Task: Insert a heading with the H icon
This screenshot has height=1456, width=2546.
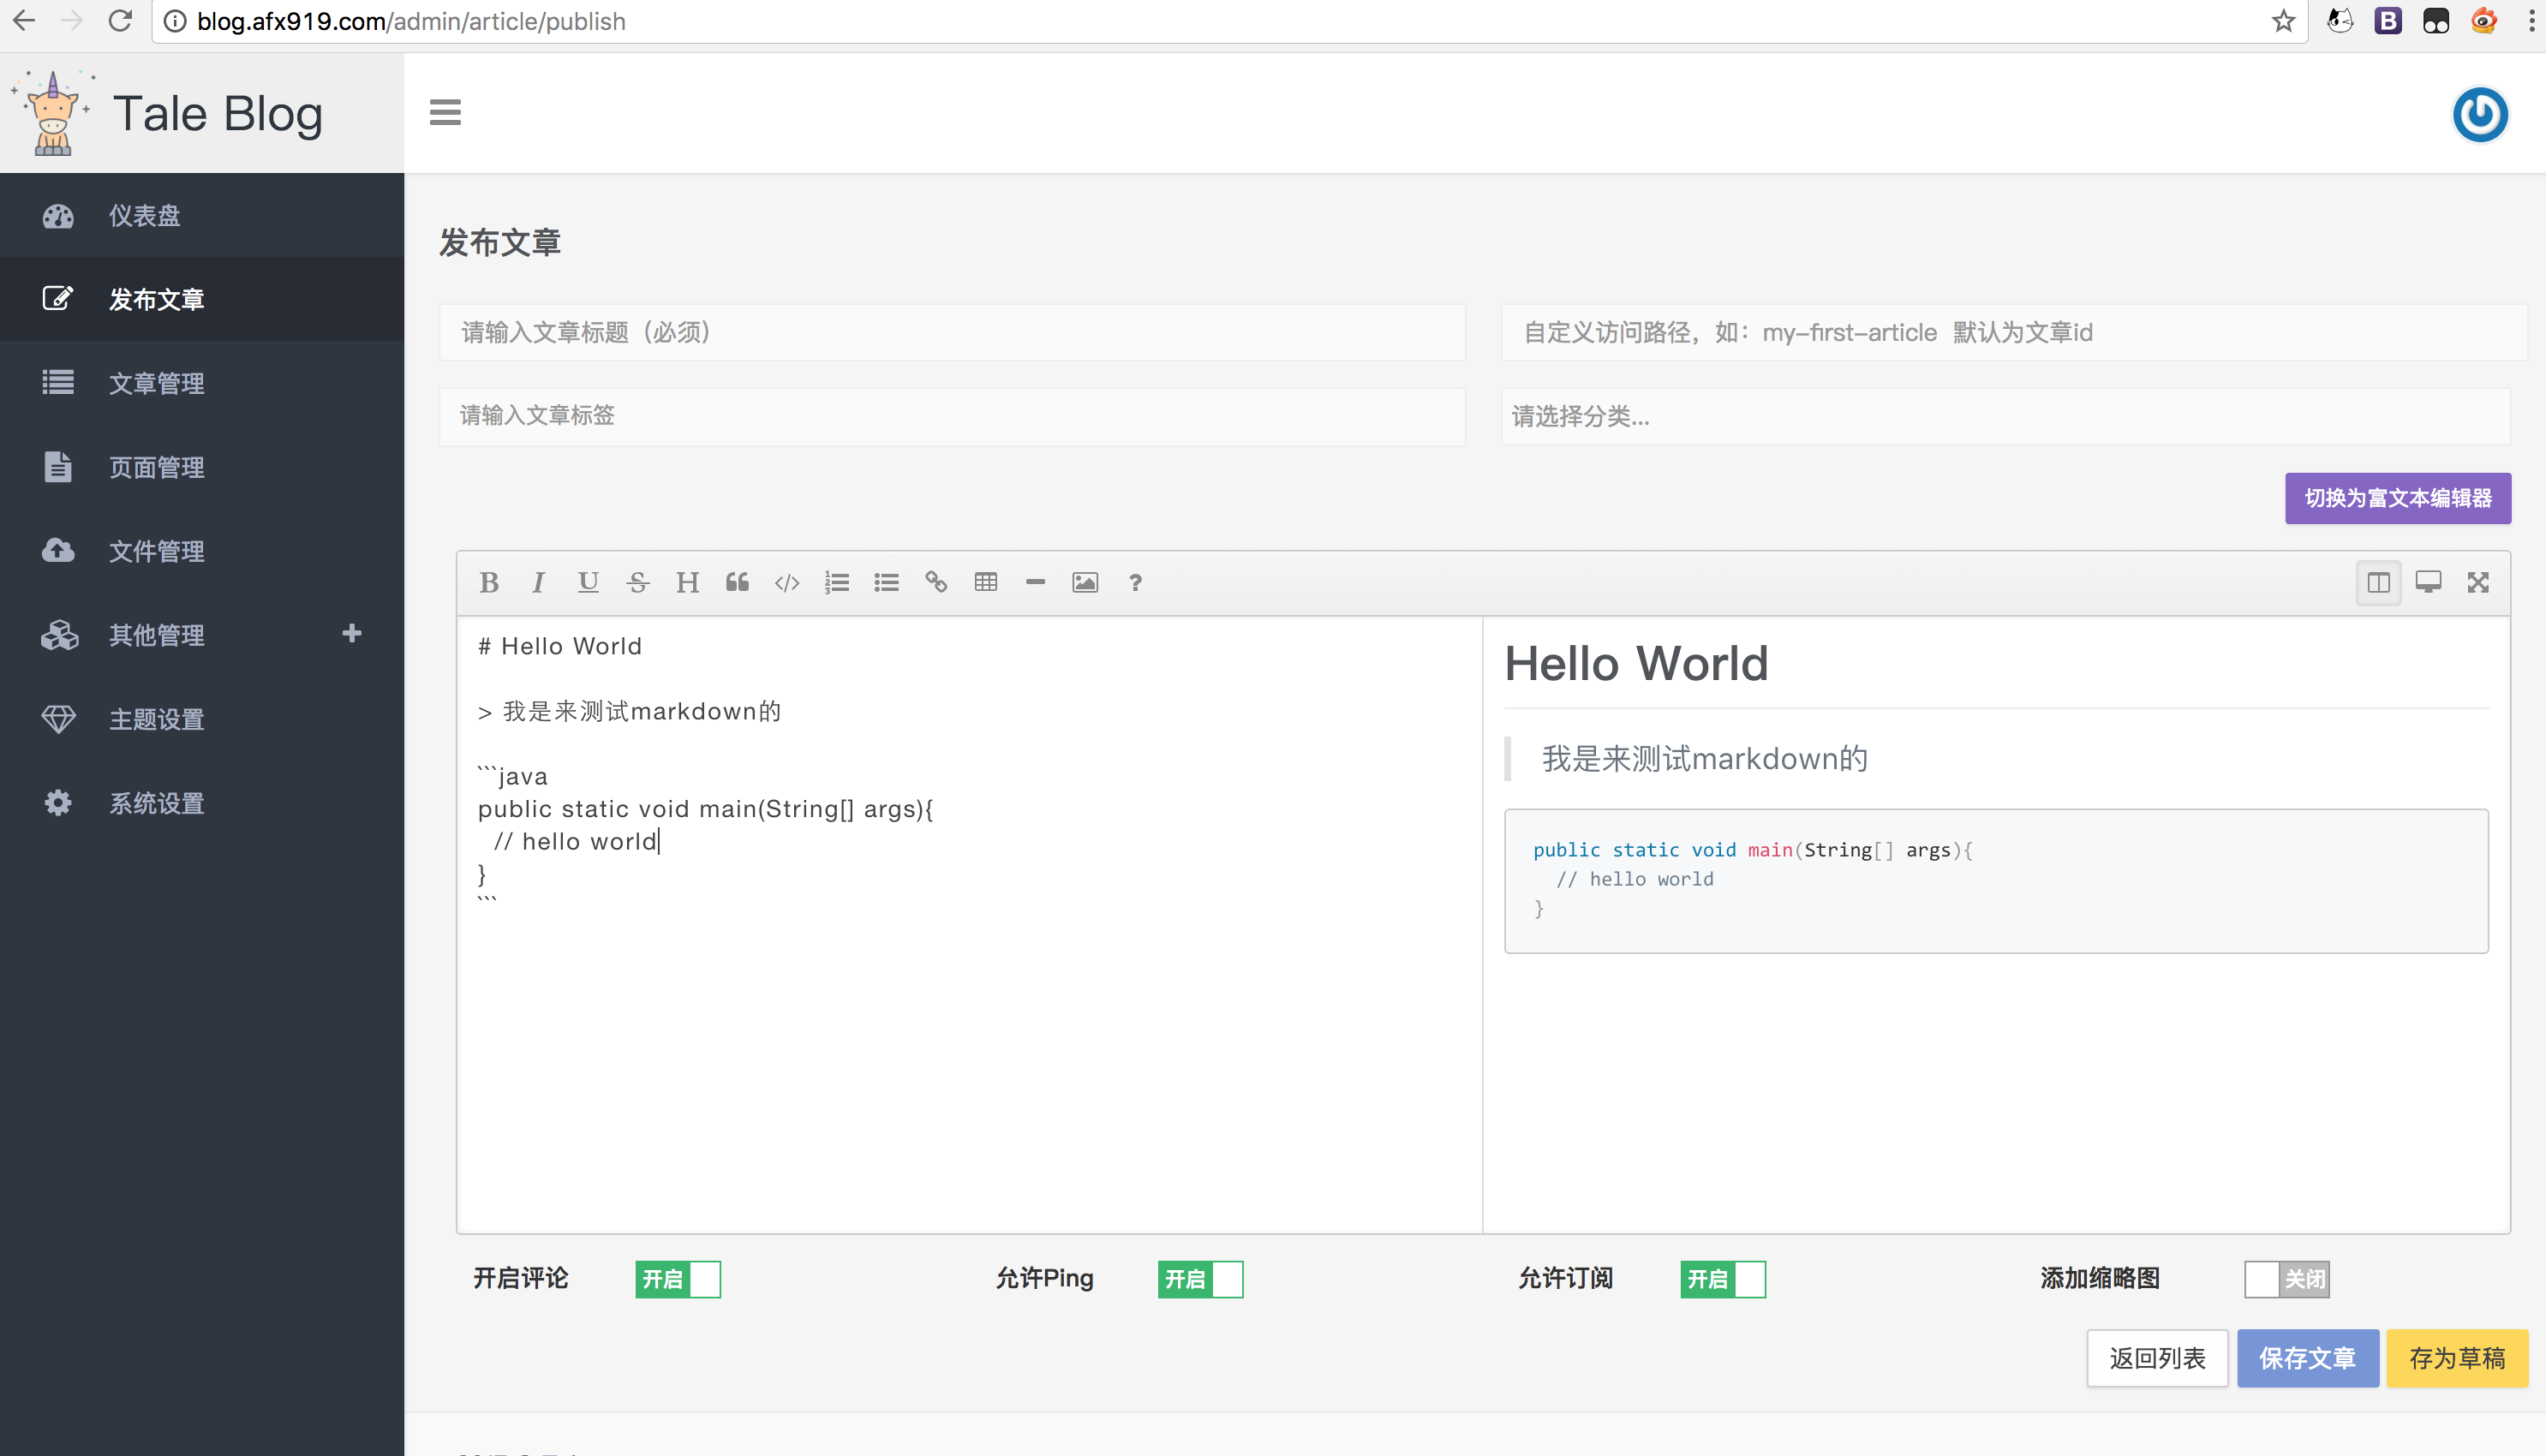Action: point(687,582)
